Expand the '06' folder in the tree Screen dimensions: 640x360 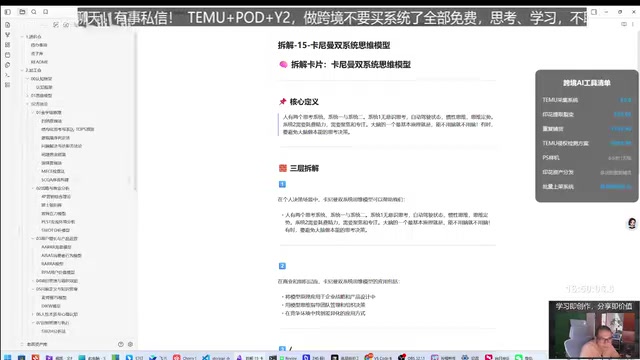click(x=33, y=314)
